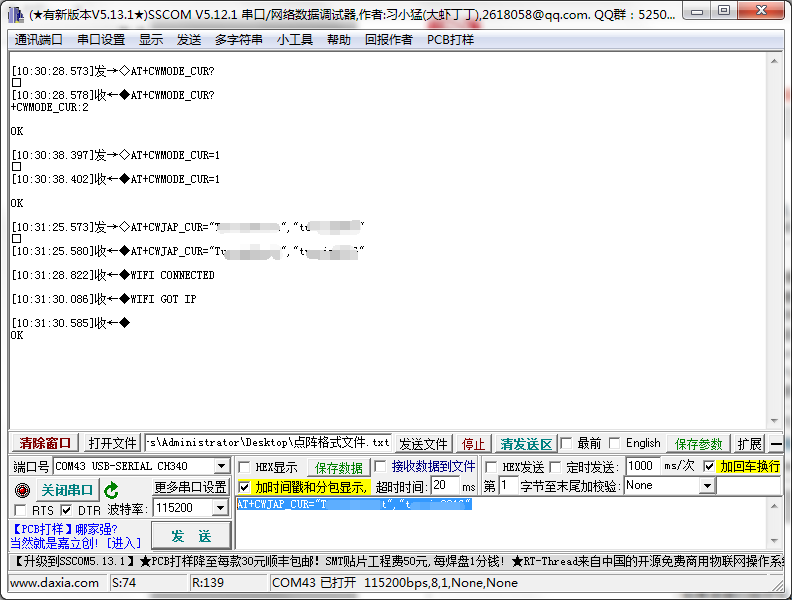Viewport: 792px width, 600px height.
Task: Click the minus collapse button beside 扩展
Action: [776, 444]
